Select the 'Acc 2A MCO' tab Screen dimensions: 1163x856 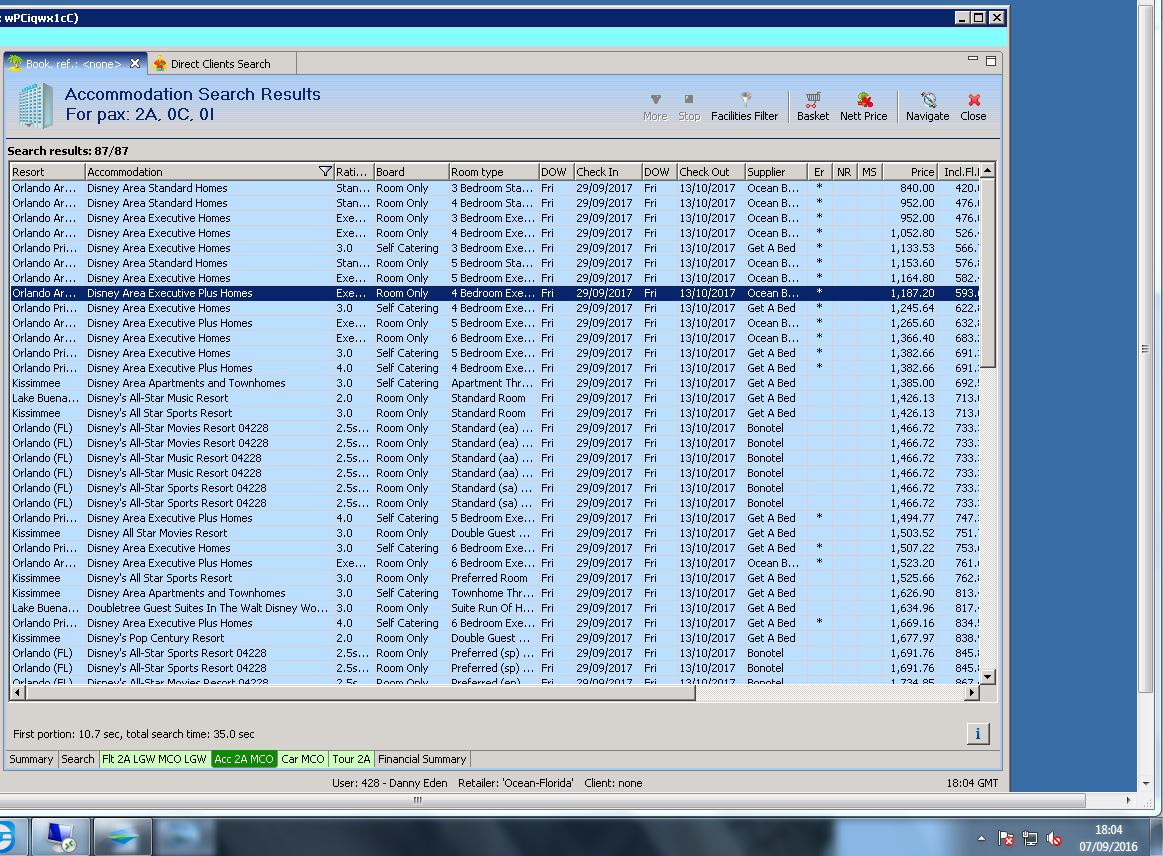pyautogui.click(x=244, y=759)
